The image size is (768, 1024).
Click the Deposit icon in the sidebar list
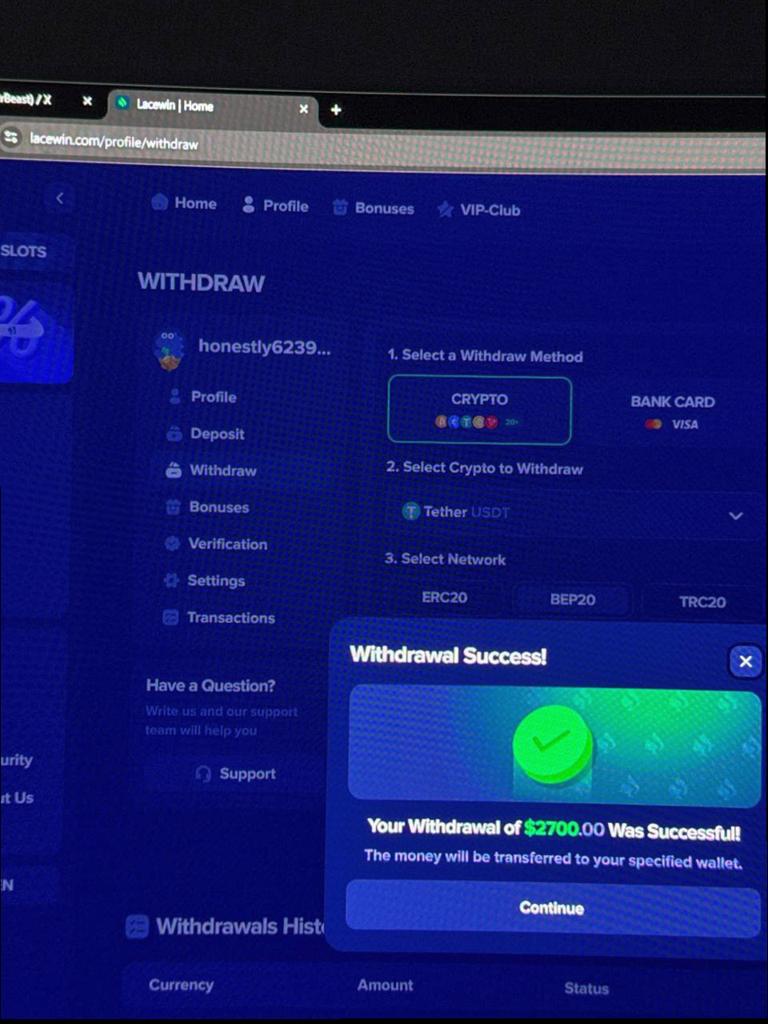[x=174, y=434]
